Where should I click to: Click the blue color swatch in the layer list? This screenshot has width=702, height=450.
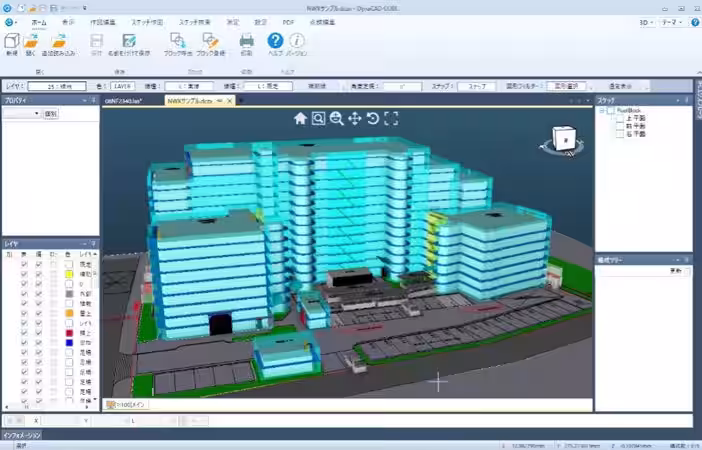coord(69,343)
